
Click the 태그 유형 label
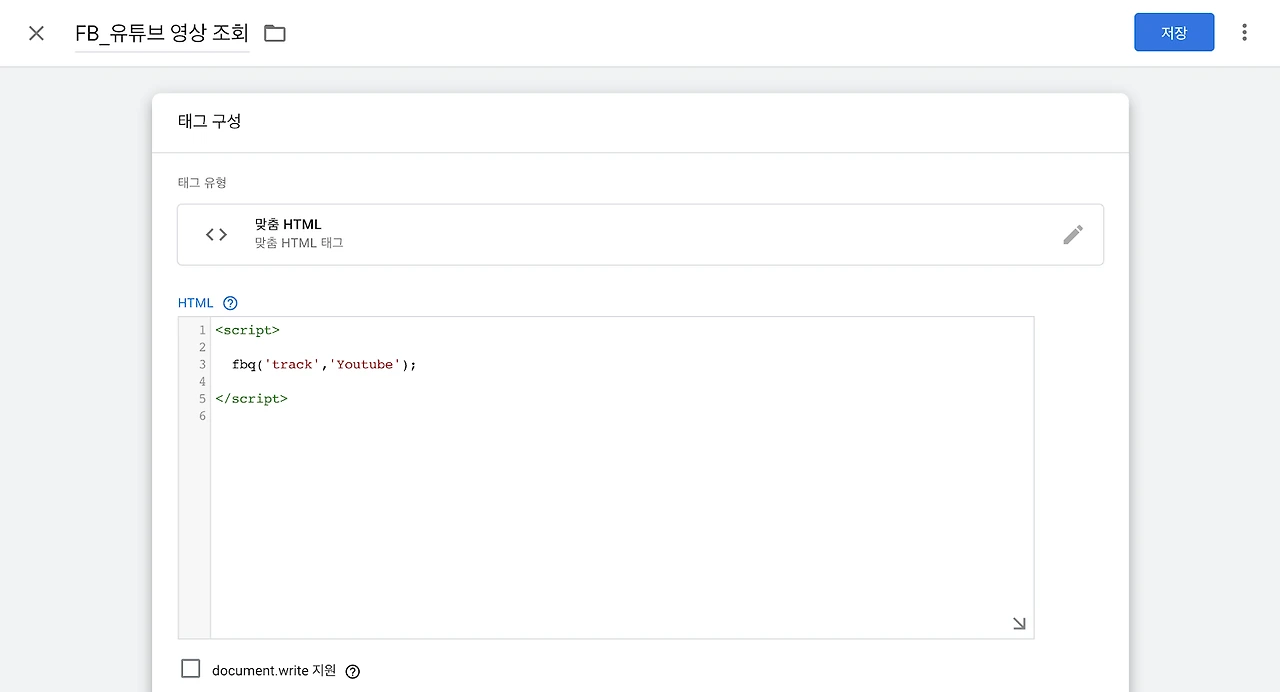[202, 183]
